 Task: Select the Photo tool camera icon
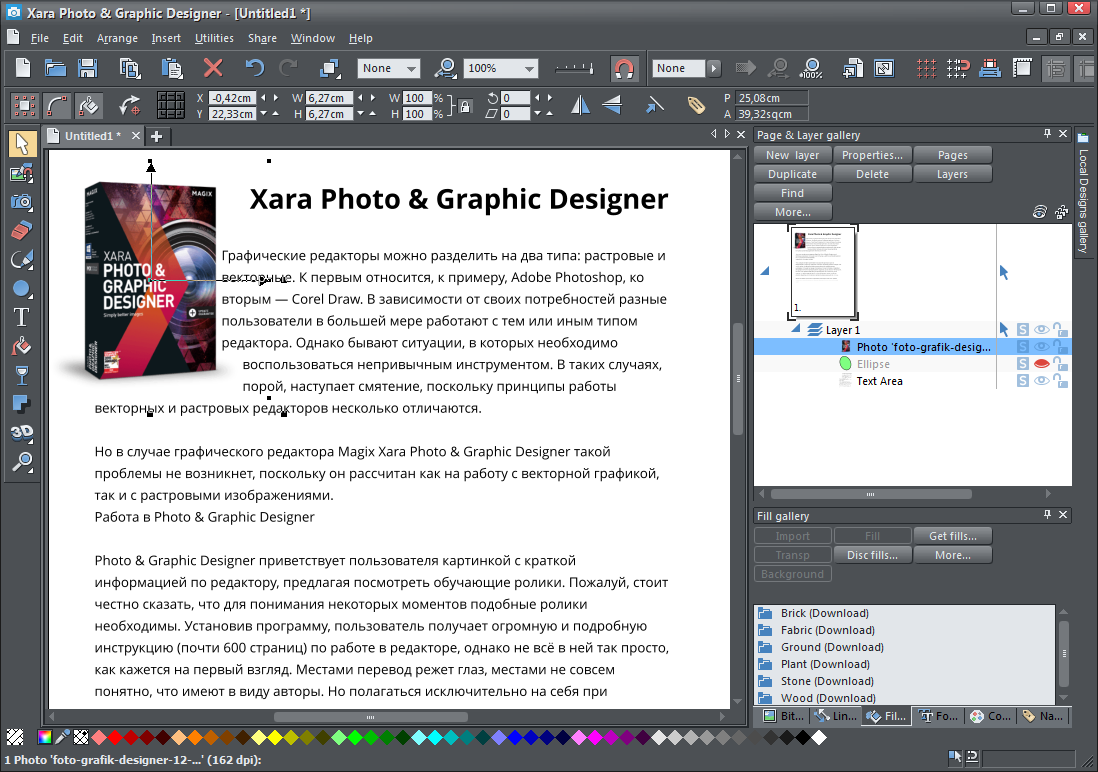(x=22, y=202)
